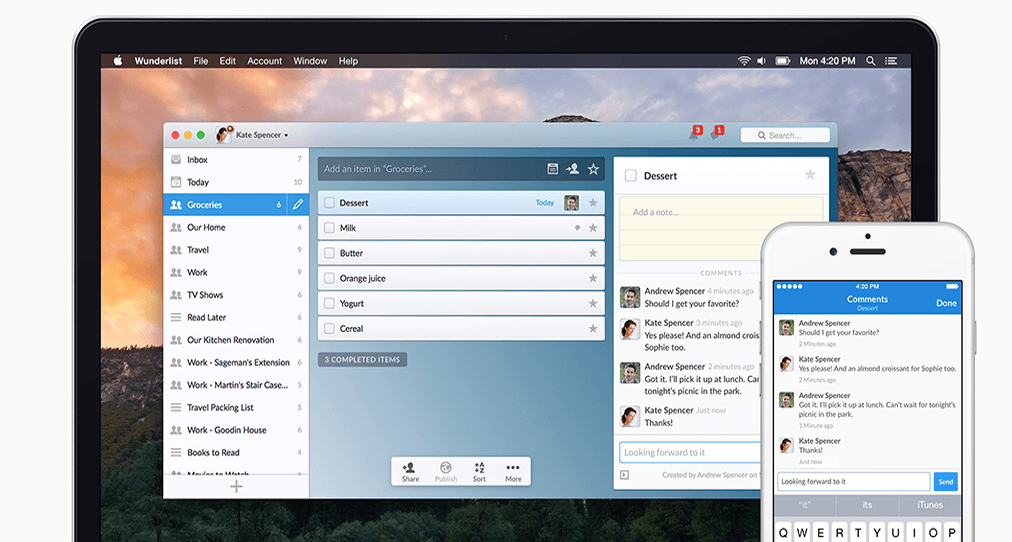The image size is (1012, 542).
Task: Open Spotlight search magnifier icon
Action: (871, 61)
